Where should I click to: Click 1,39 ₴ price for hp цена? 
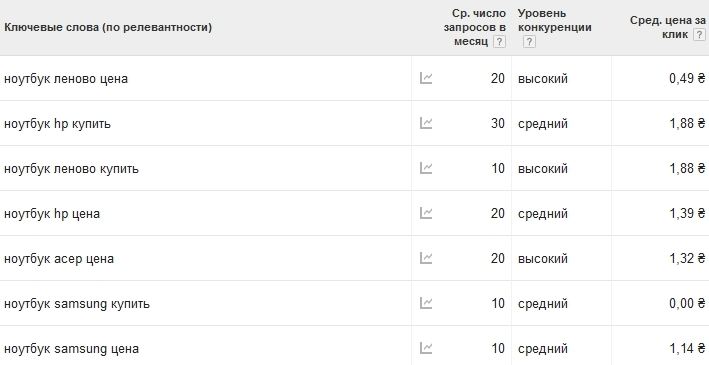687,213
